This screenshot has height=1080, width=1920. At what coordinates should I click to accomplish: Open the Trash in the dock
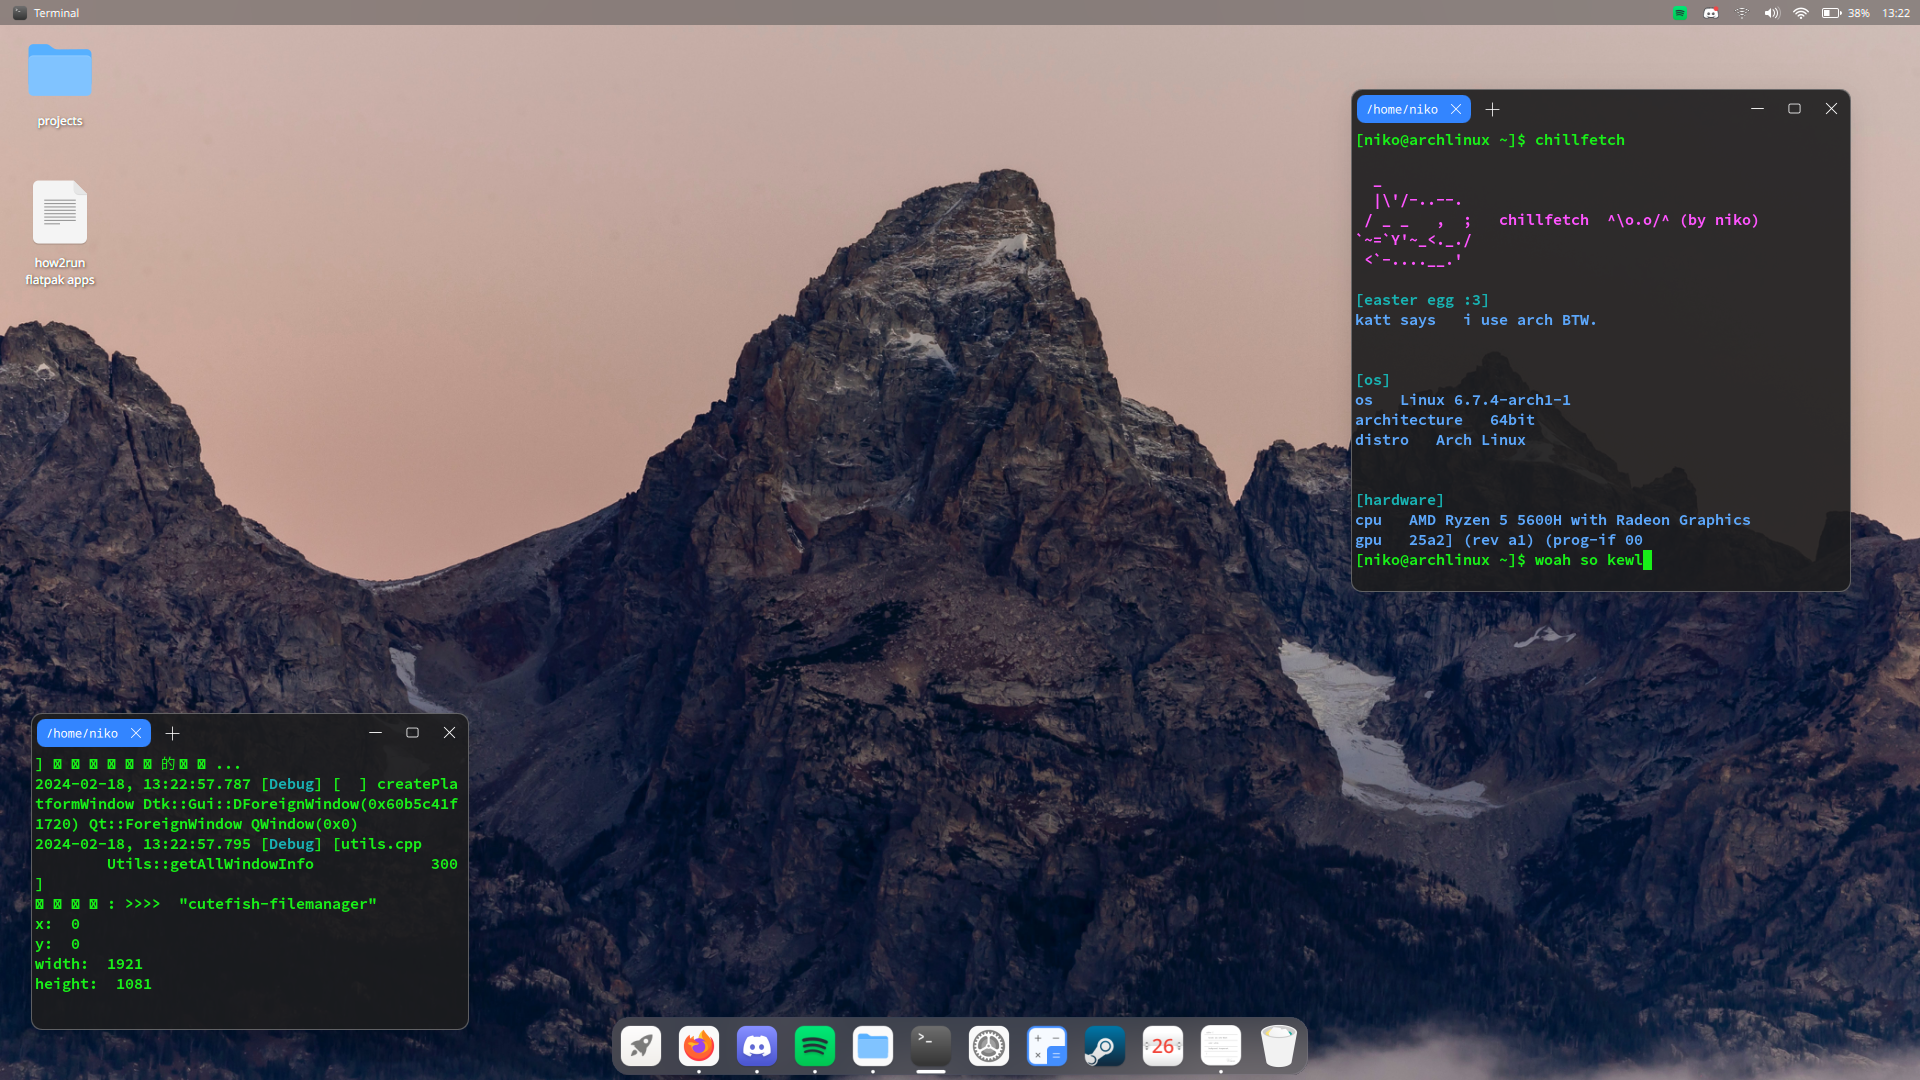coord(1279,1046)
